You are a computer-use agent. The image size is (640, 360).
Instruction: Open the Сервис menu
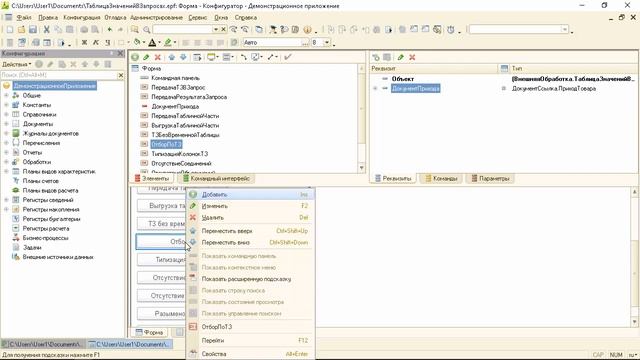[198, 18]
